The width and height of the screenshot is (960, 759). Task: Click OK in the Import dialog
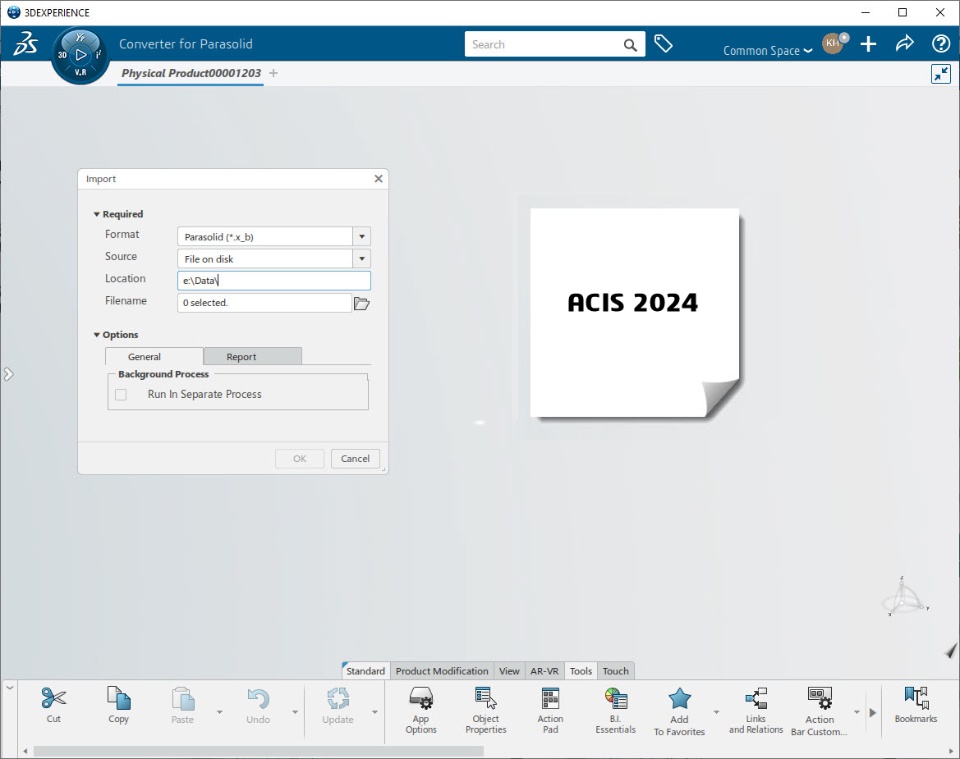299,458
